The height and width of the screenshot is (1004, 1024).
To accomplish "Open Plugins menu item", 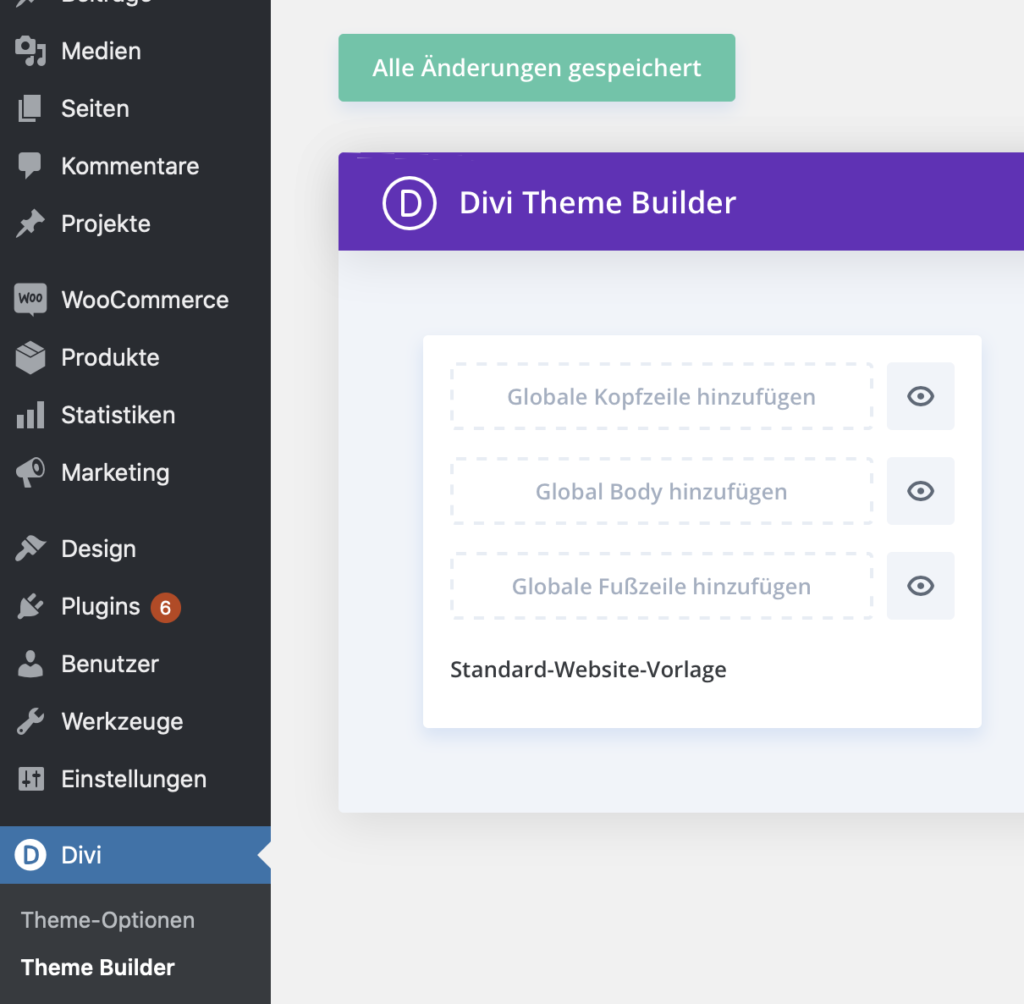I will tap(135, 606).
